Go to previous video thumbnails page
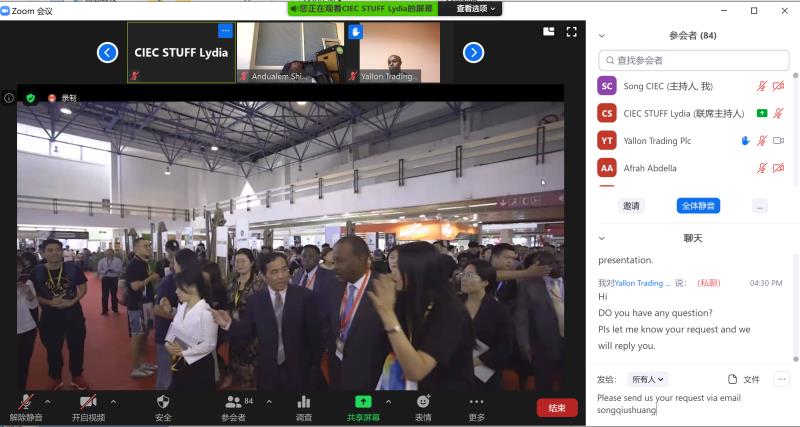800x427 pixels. point(108,53)
